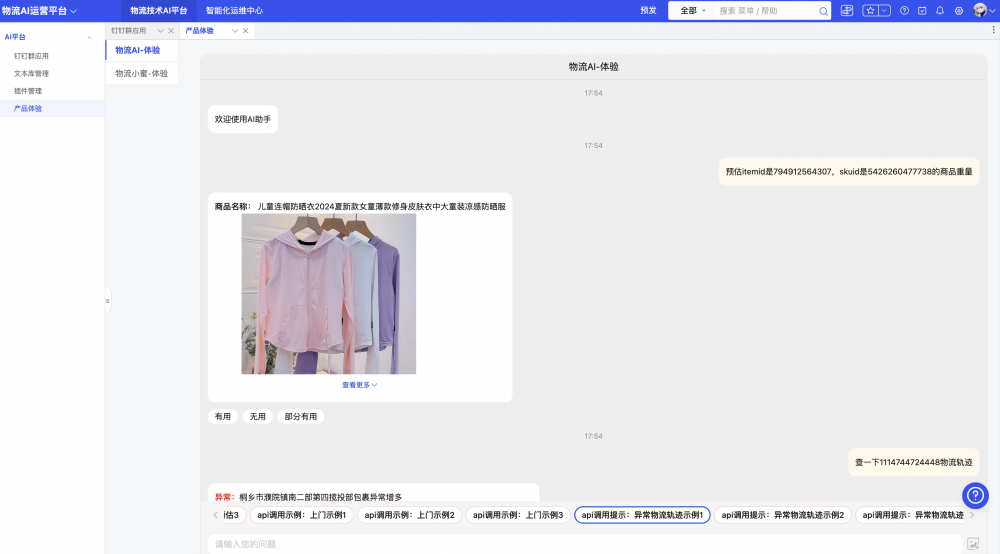Open the 全部 search scope dropdown
Viewport: 1000px width, 554px height.
point(690,11)
